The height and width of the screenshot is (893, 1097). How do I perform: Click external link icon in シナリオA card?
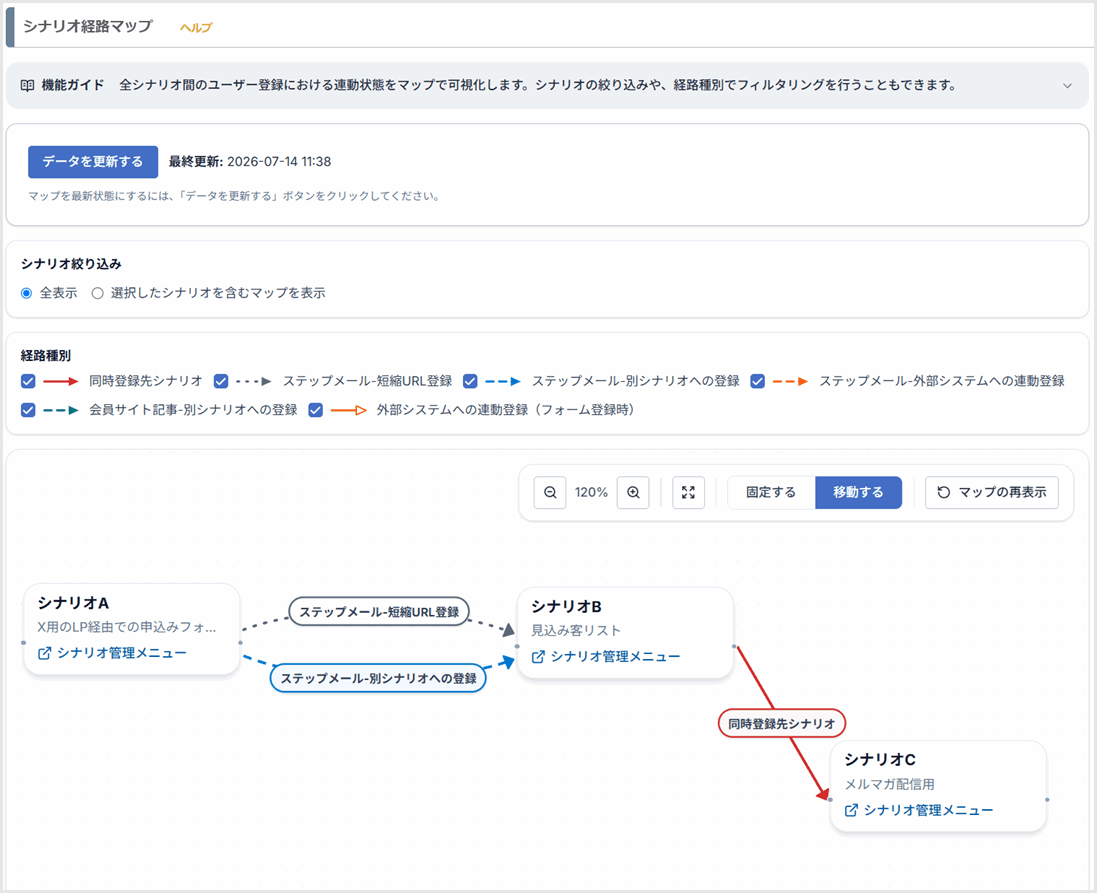[44, 653]
